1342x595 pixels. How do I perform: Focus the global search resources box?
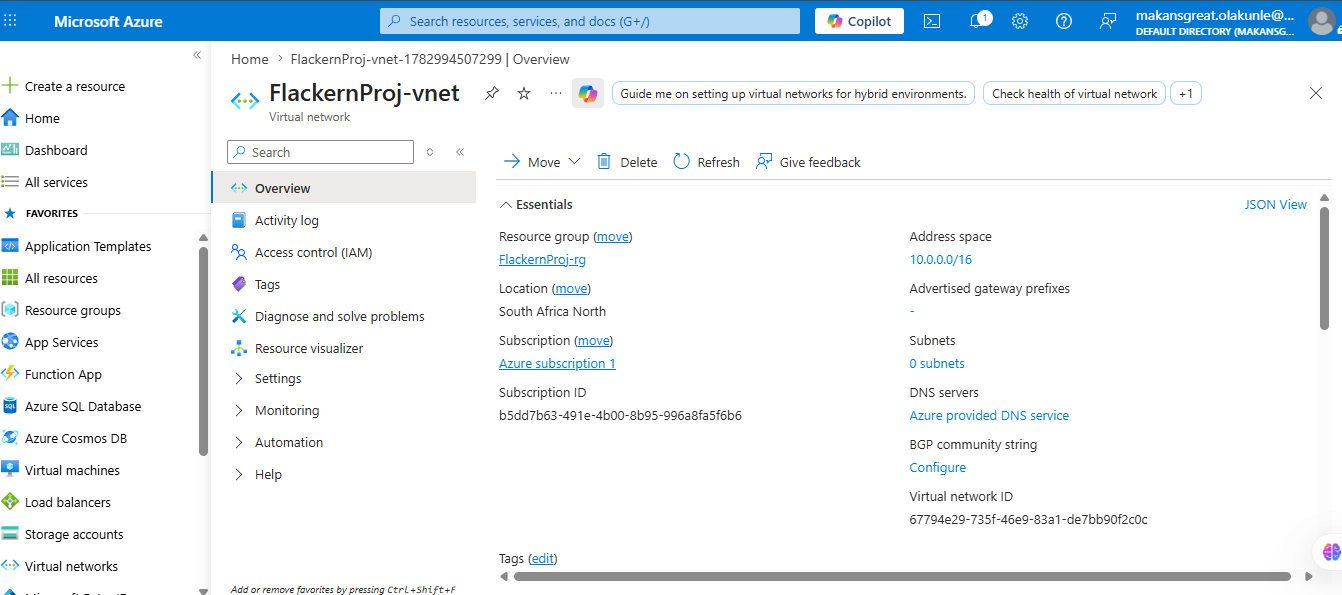tap(590, 21)
